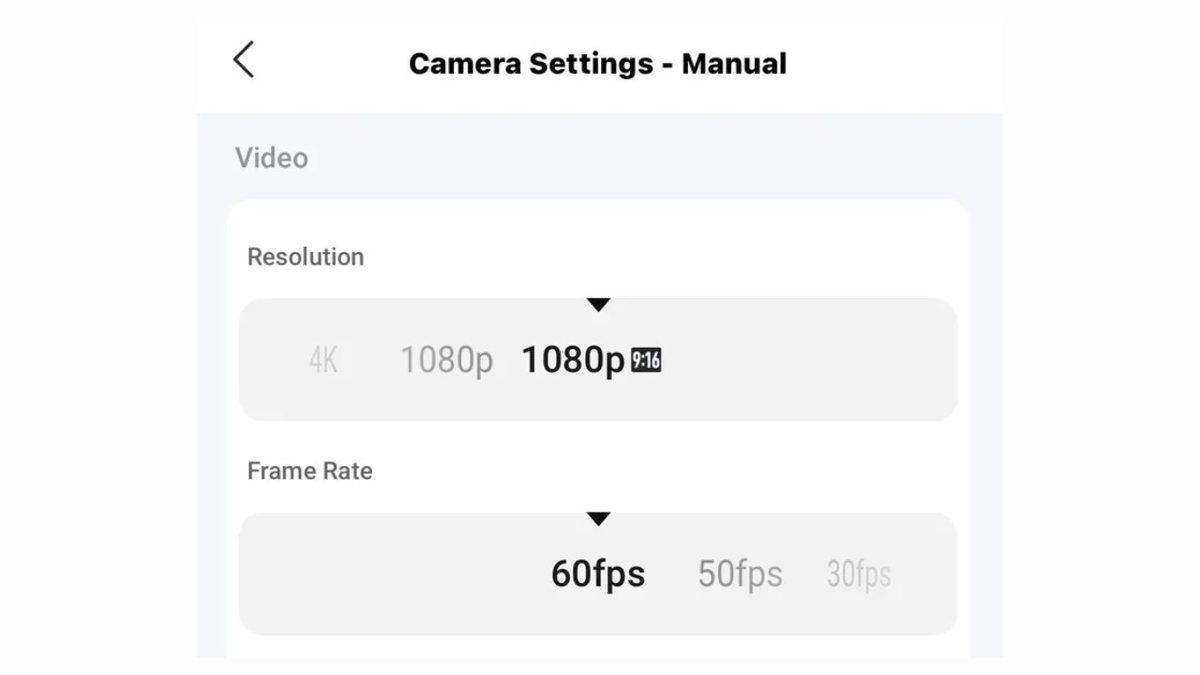
Task: Tap the back arrow in the header
Action: coord(244,60)
